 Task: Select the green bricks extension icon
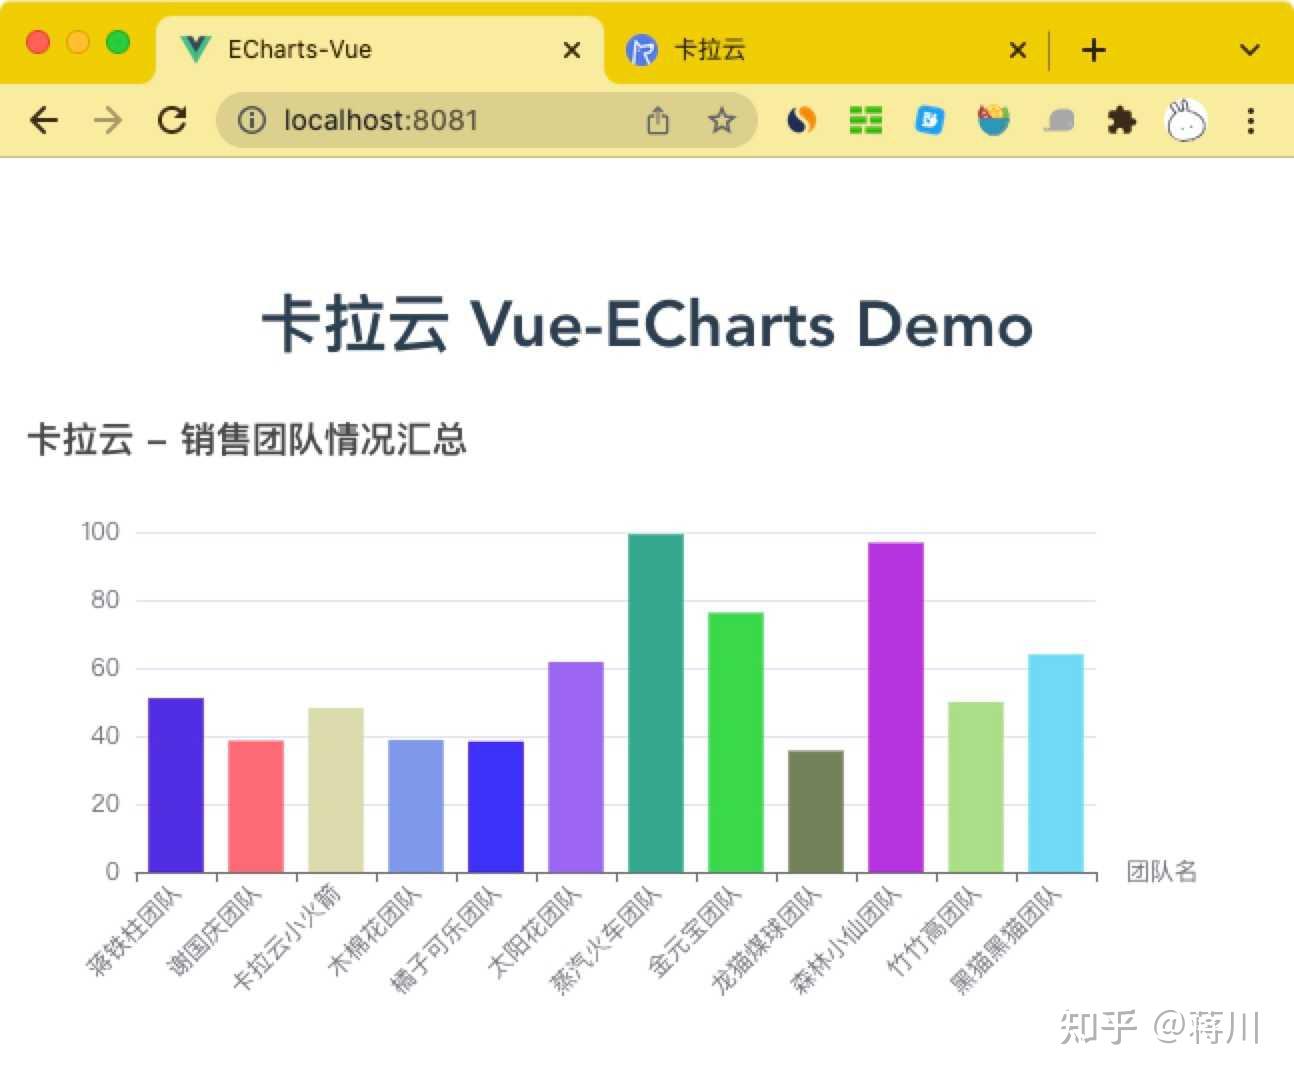tap(865, 120)
